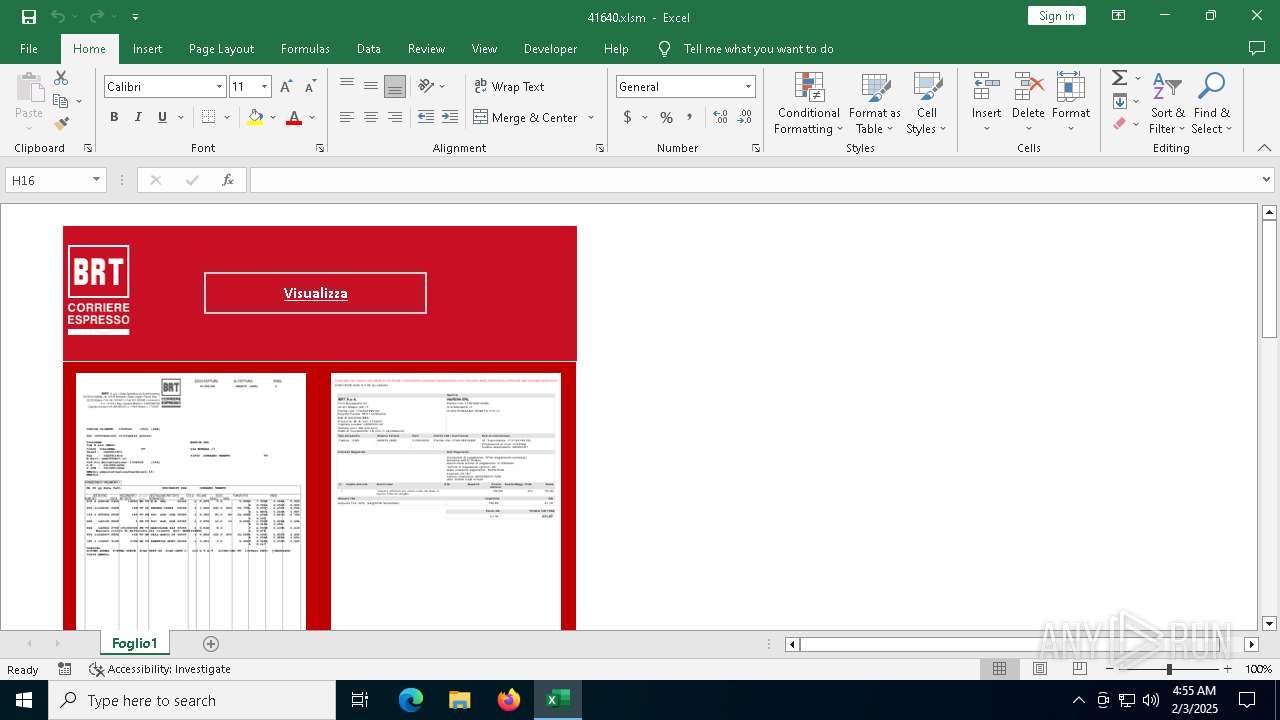This screenshot has width=1280, height=720.
Task: Open Format as Table gallery
Action: [875, 103]
